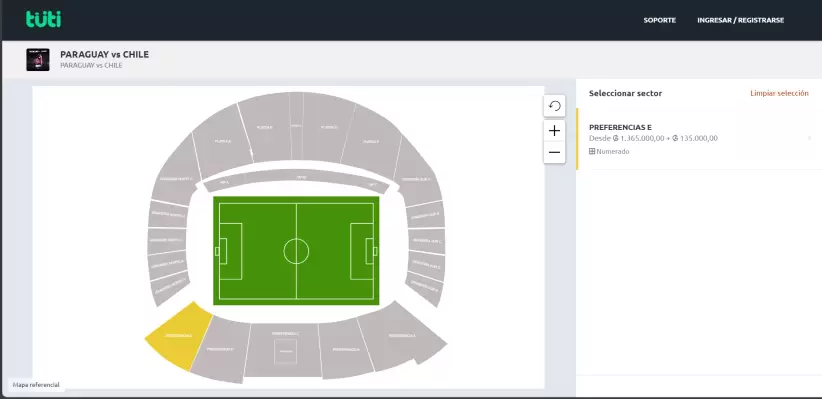
Task: Open the Paraguay vs Chile event thumbnail
Action: click(38, 60)
